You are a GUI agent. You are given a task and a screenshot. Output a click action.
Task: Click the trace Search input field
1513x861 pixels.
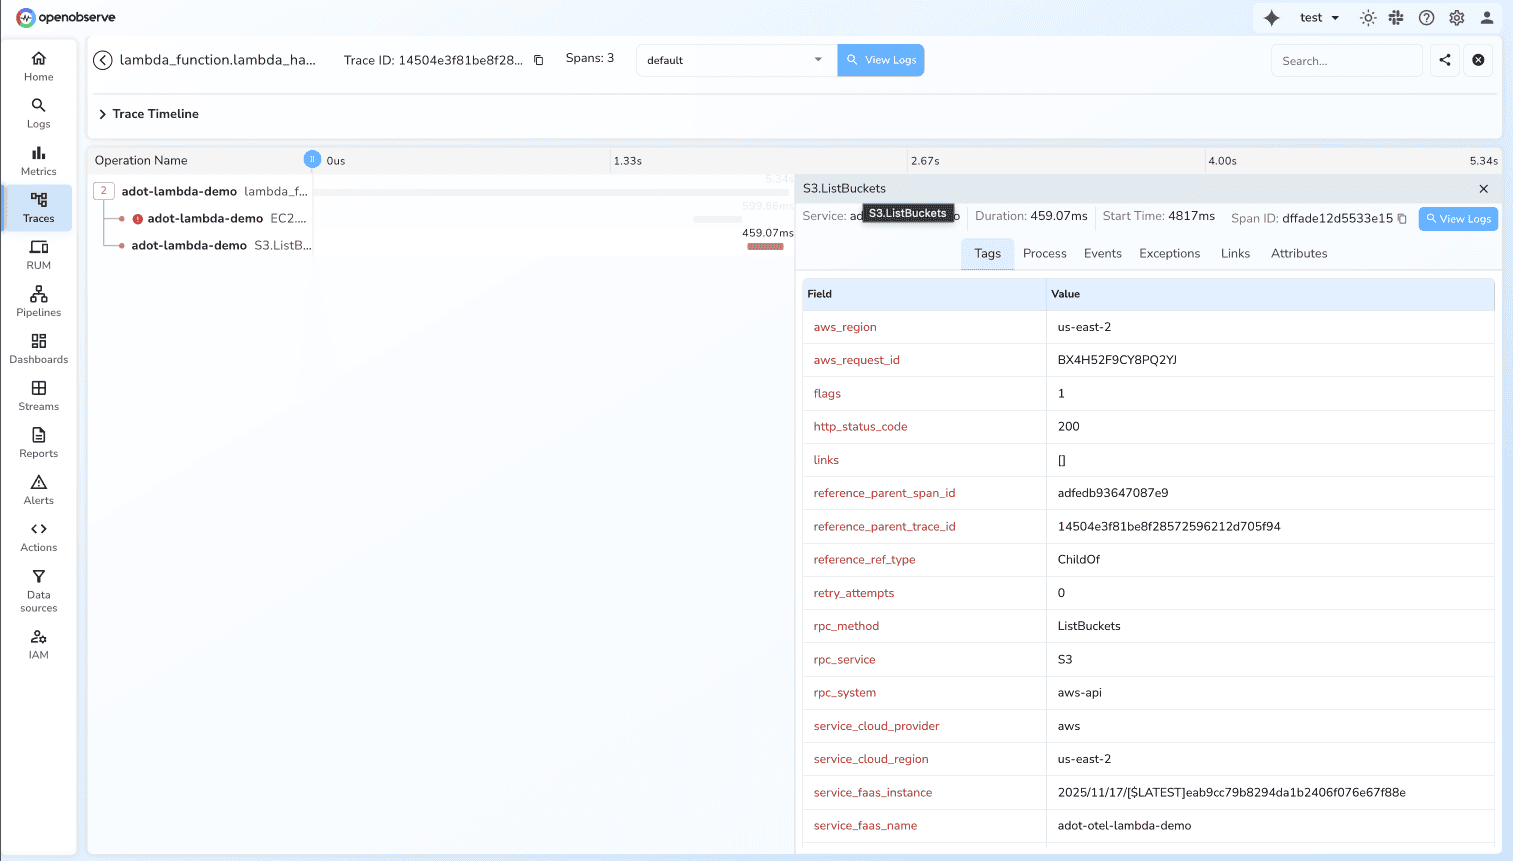pyautogui.click(x=1345, y=61)
